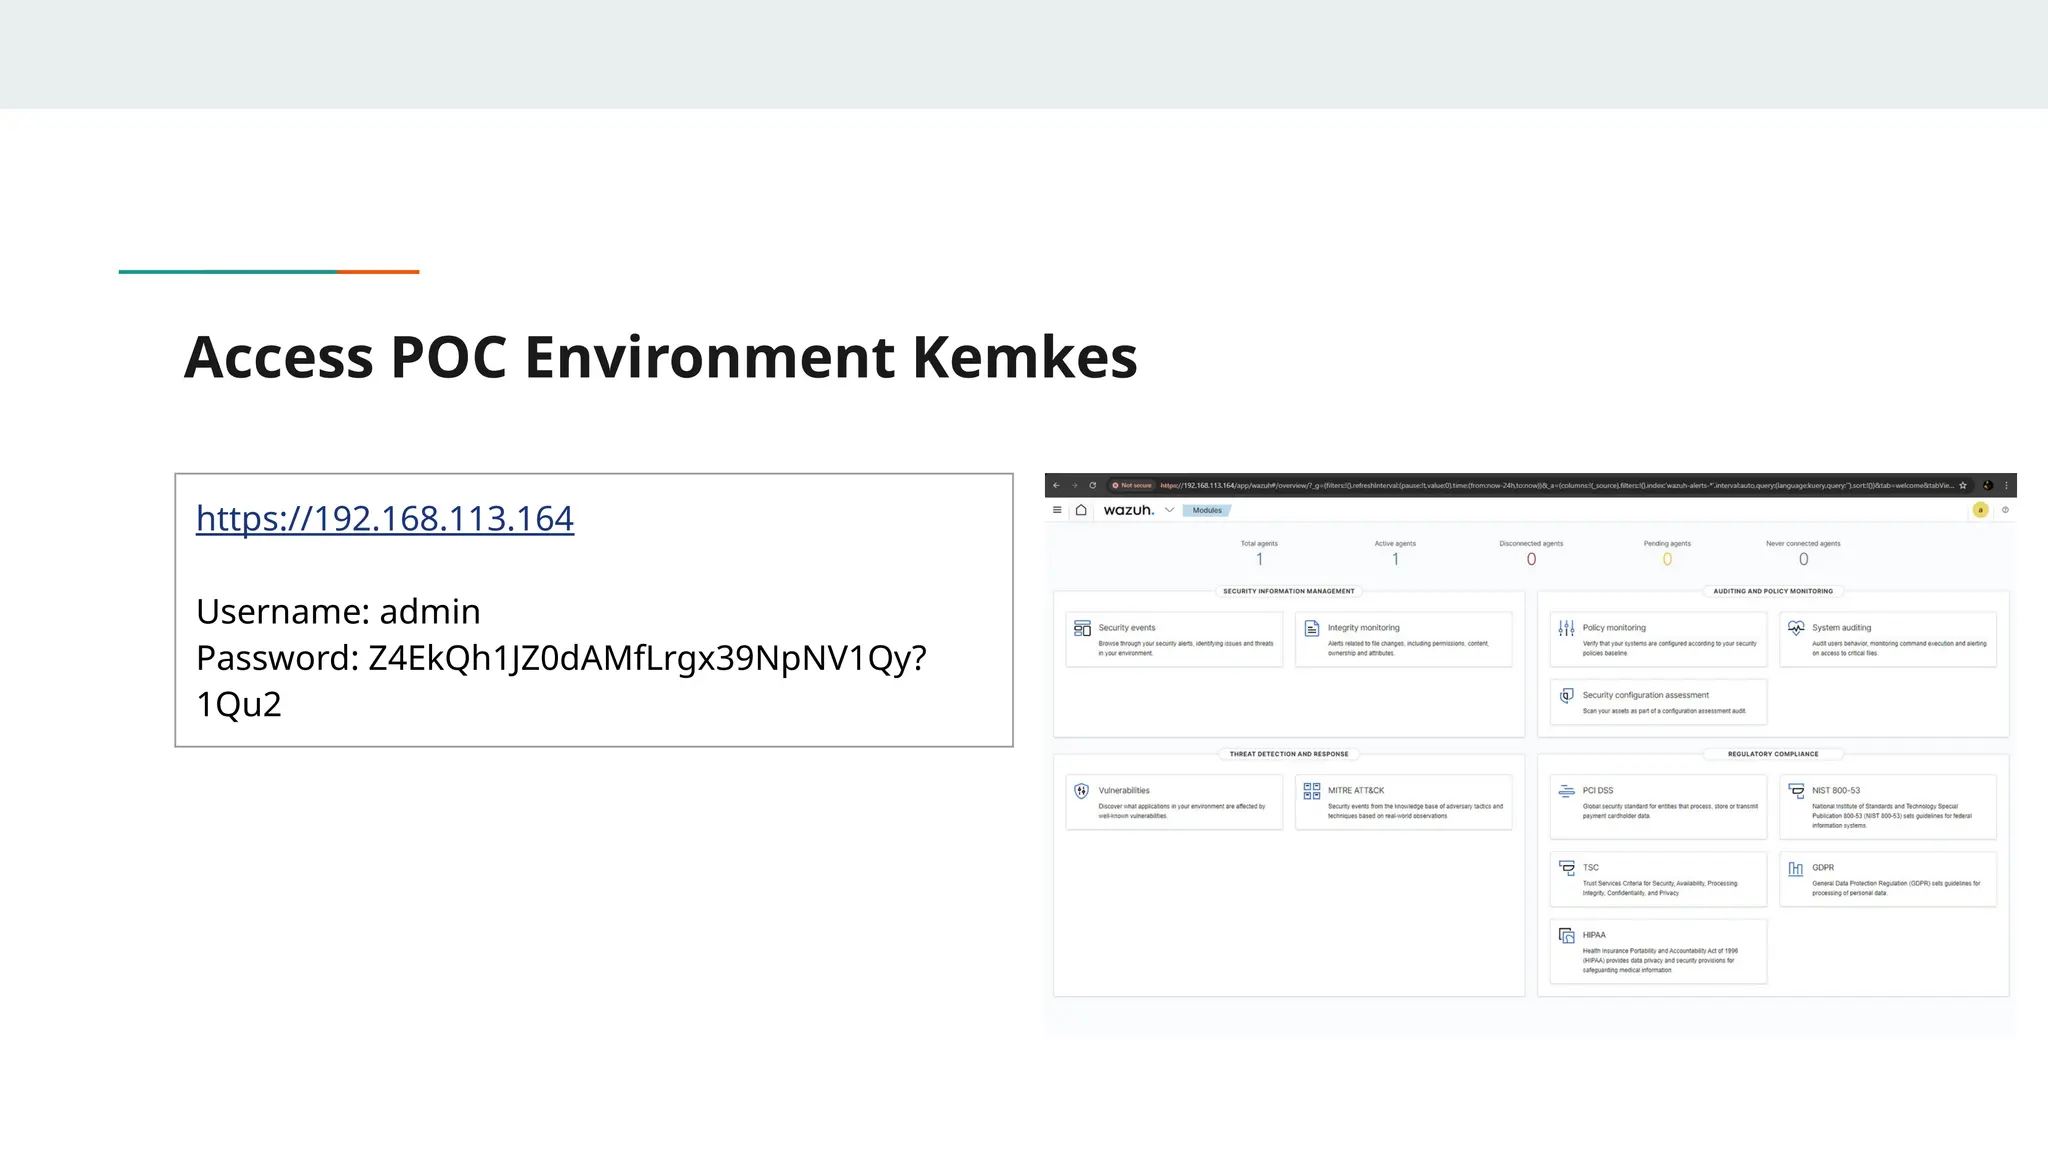Click the MITRE ATT&CK grid icon
The width and height of the screenshot is (2048, 1152).
1312,790
